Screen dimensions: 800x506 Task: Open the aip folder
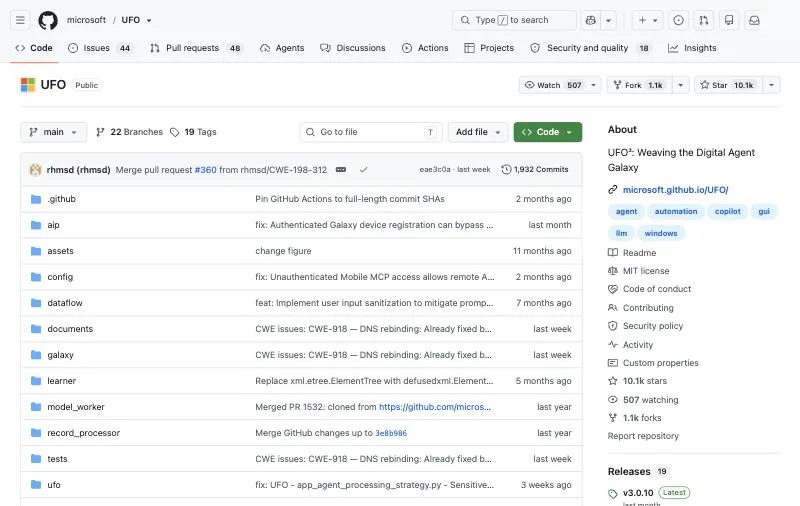[53, 225]
